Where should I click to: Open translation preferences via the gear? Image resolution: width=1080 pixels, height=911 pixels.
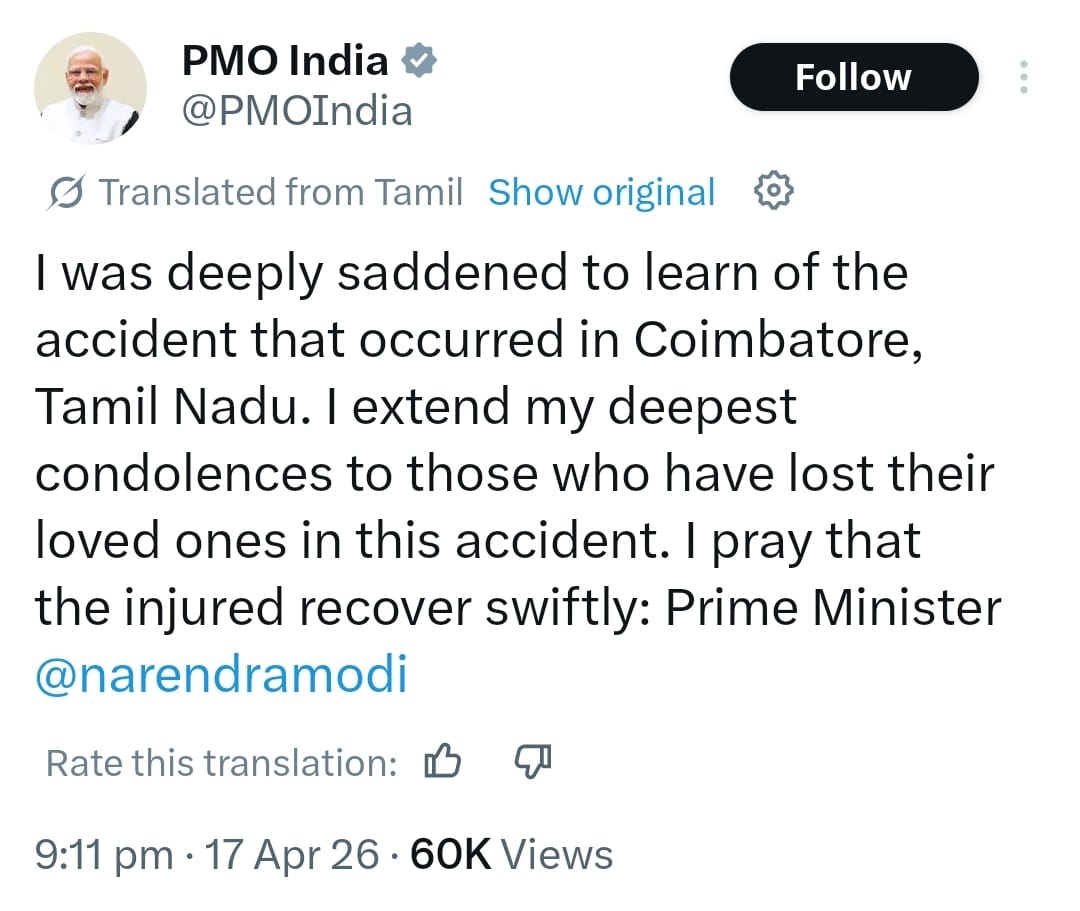tap(773, 190)
